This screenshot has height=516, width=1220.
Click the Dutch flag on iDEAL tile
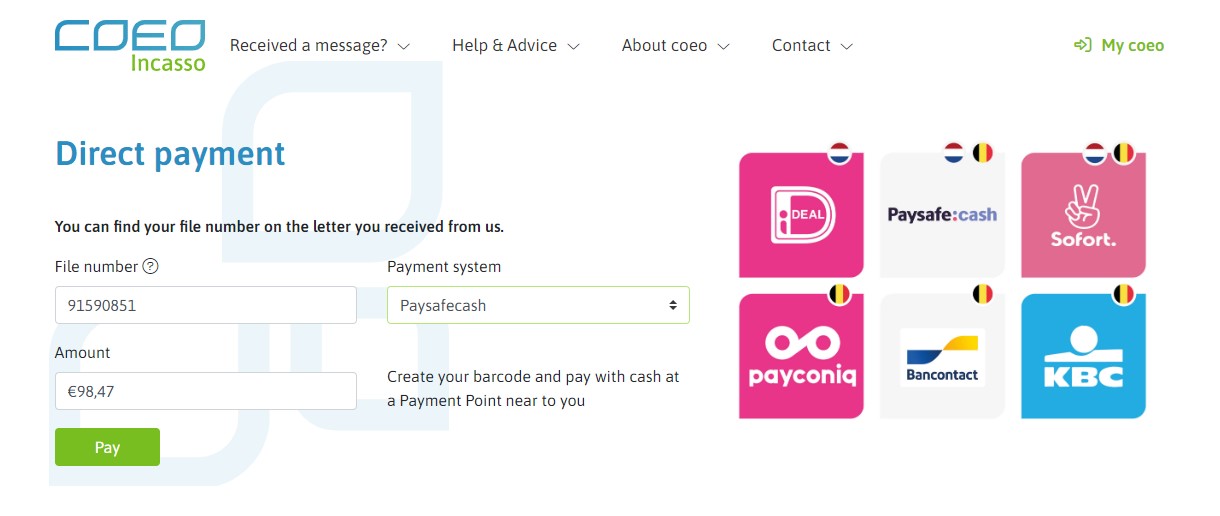pyautogui.click(x=839, y=153)
